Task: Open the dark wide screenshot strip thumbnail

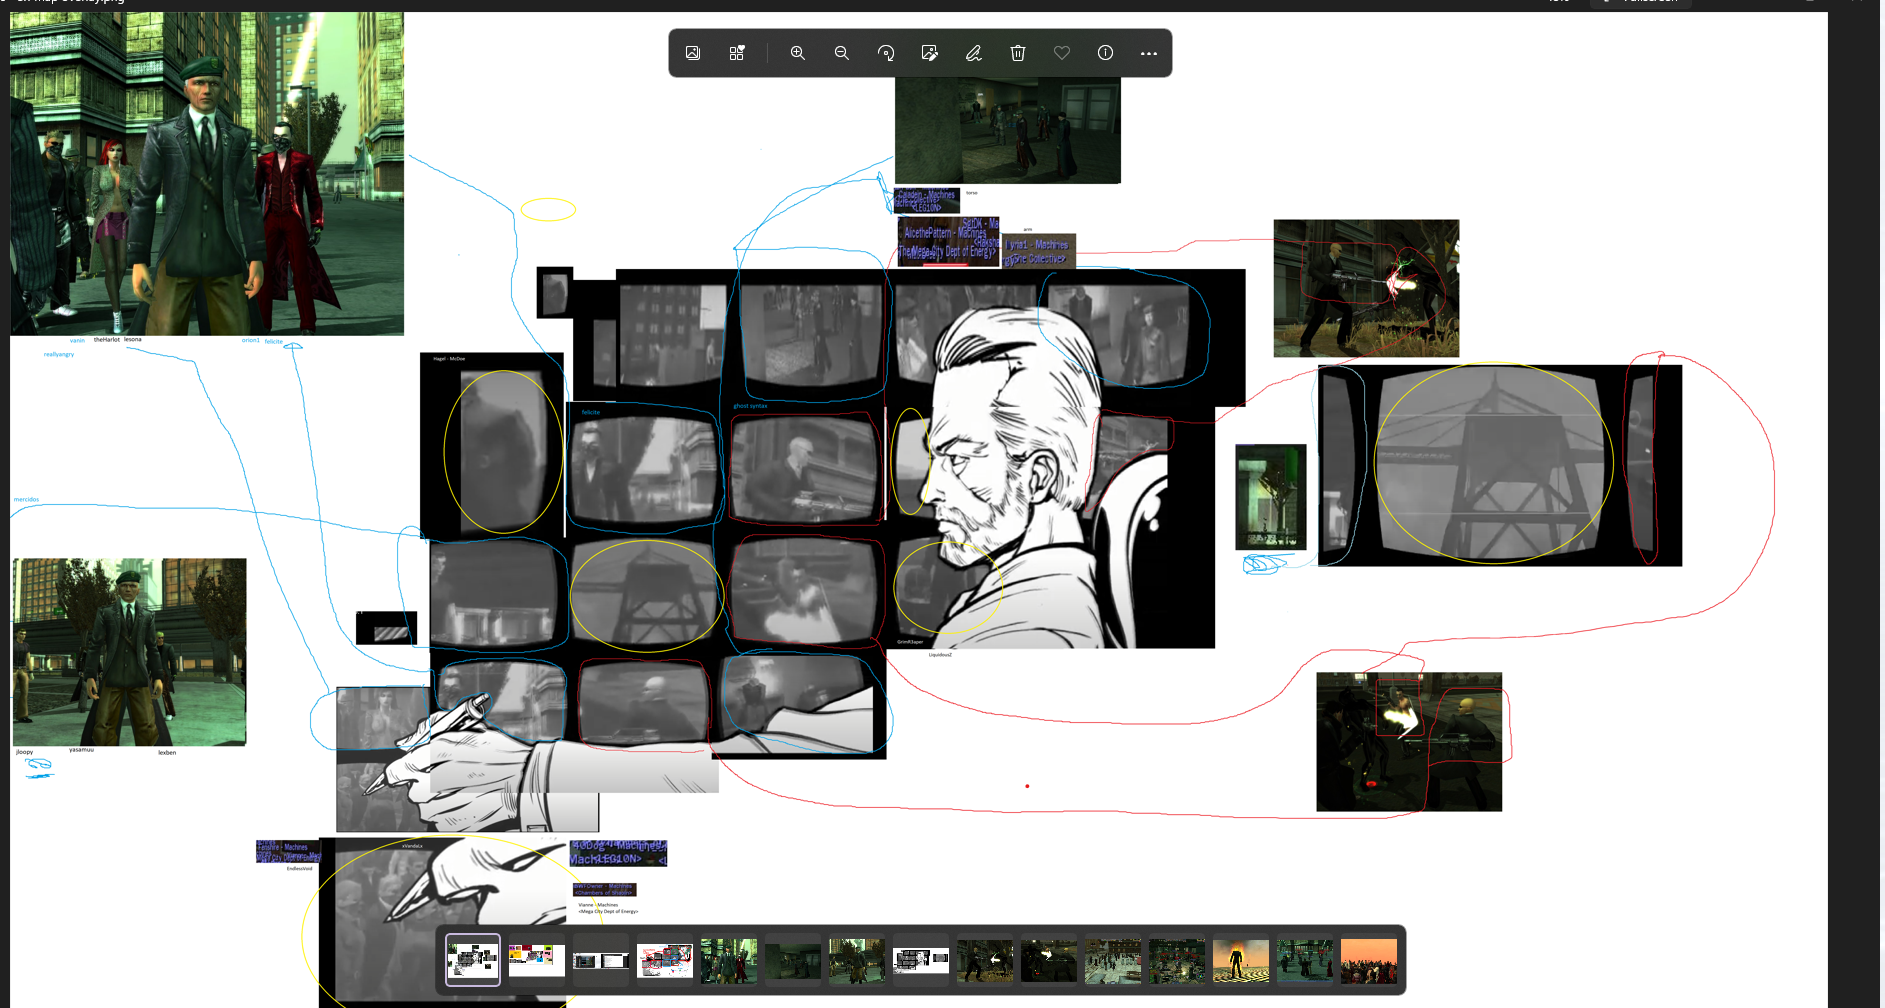Action: coord(601,960)
